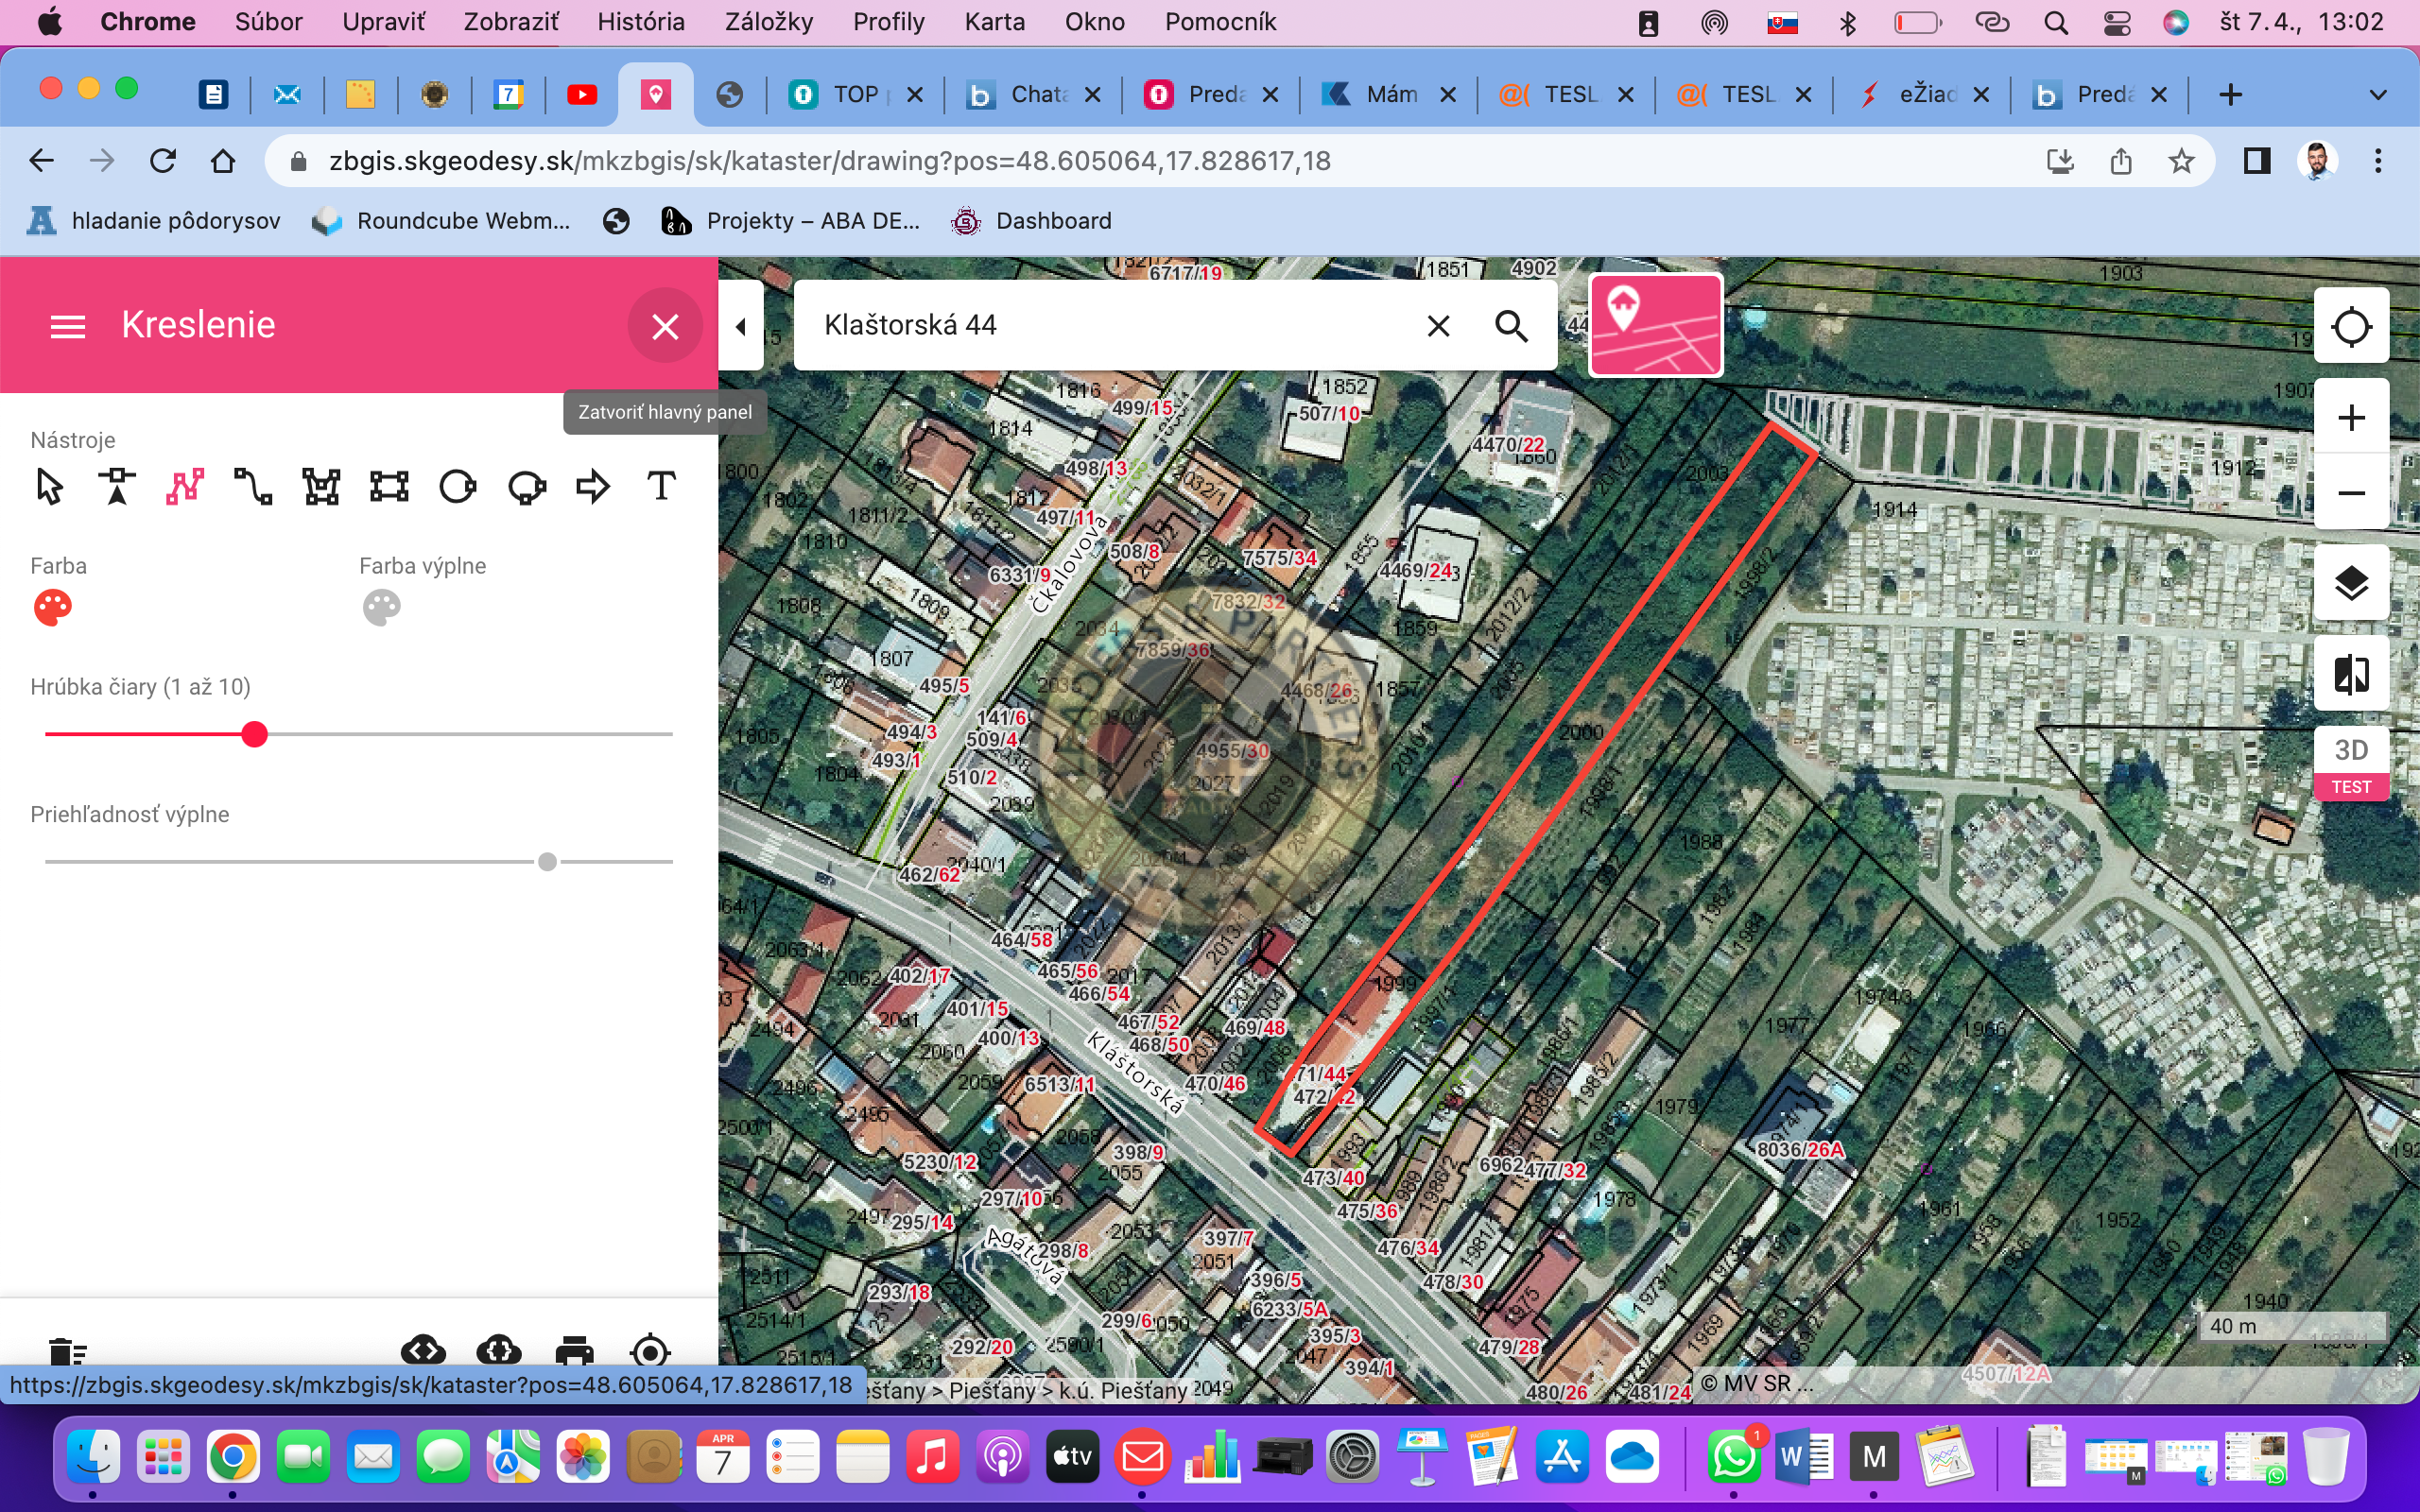Switch to the YouTube pinned tab
This screenshot has width=2420, height=1512.
582,95
